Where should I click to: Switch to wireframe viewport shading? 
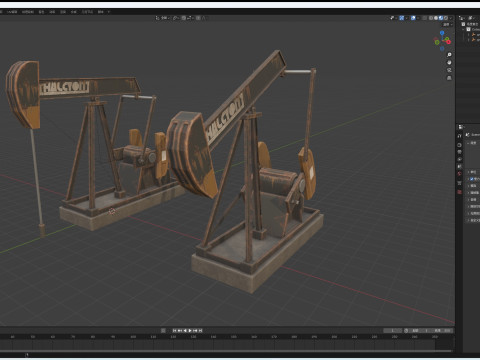(x=431, y=18)
